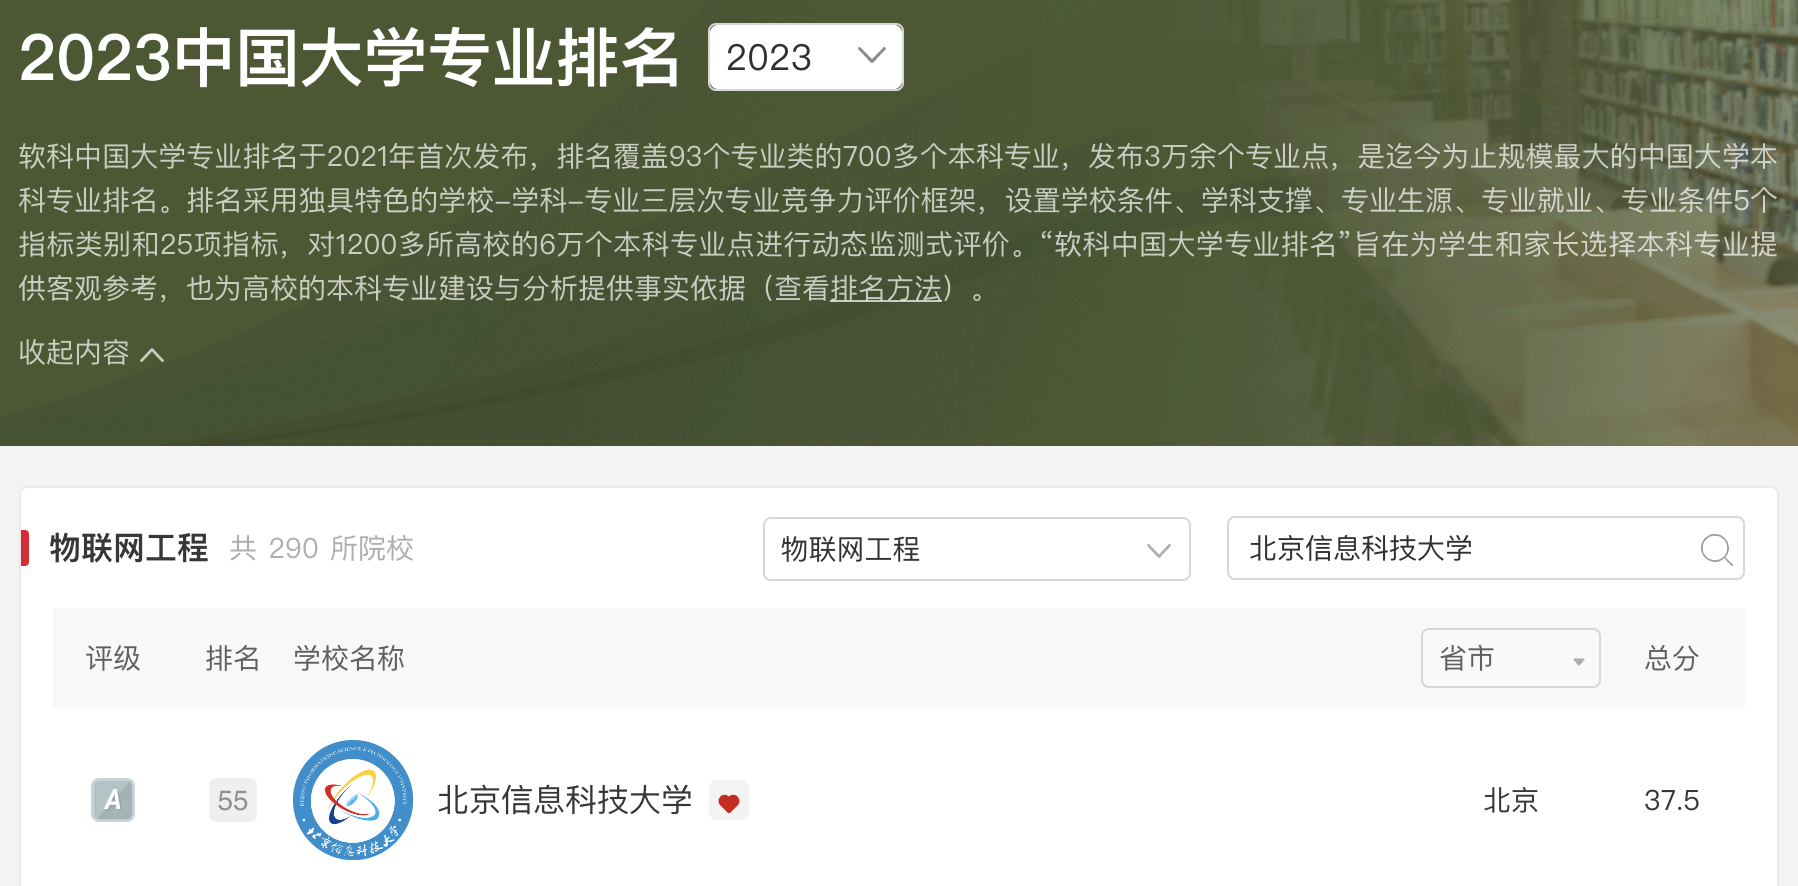Open the 排名方法 methodology link
This screenshot has height=886, width=1798.
tap(886, 288)
